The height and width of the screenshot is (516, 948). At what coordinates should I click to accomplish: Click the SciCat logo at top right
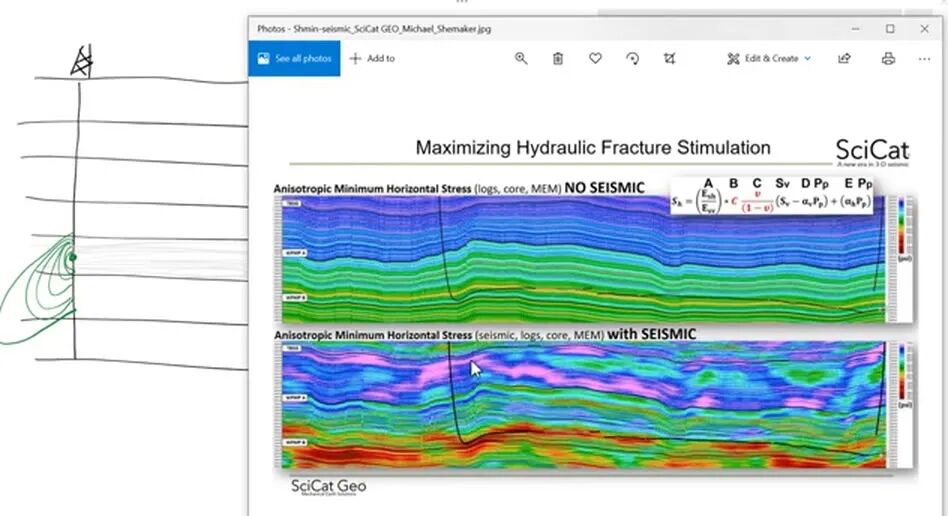pos(872,152)
